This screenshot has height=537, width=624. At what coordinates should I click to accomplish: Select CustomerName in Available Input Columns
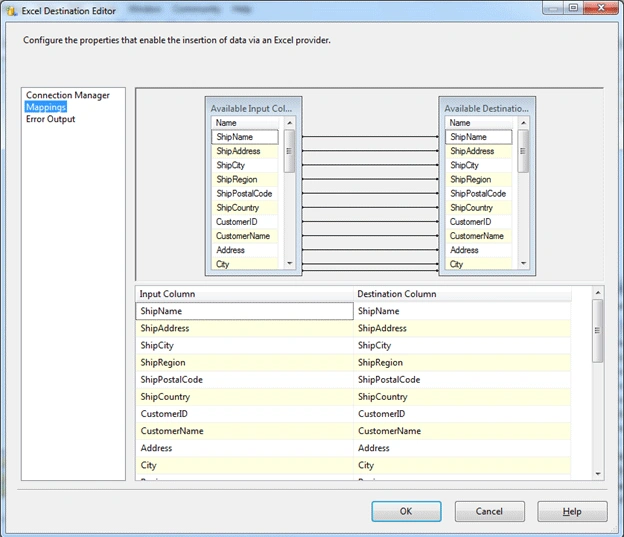[245, 236]
